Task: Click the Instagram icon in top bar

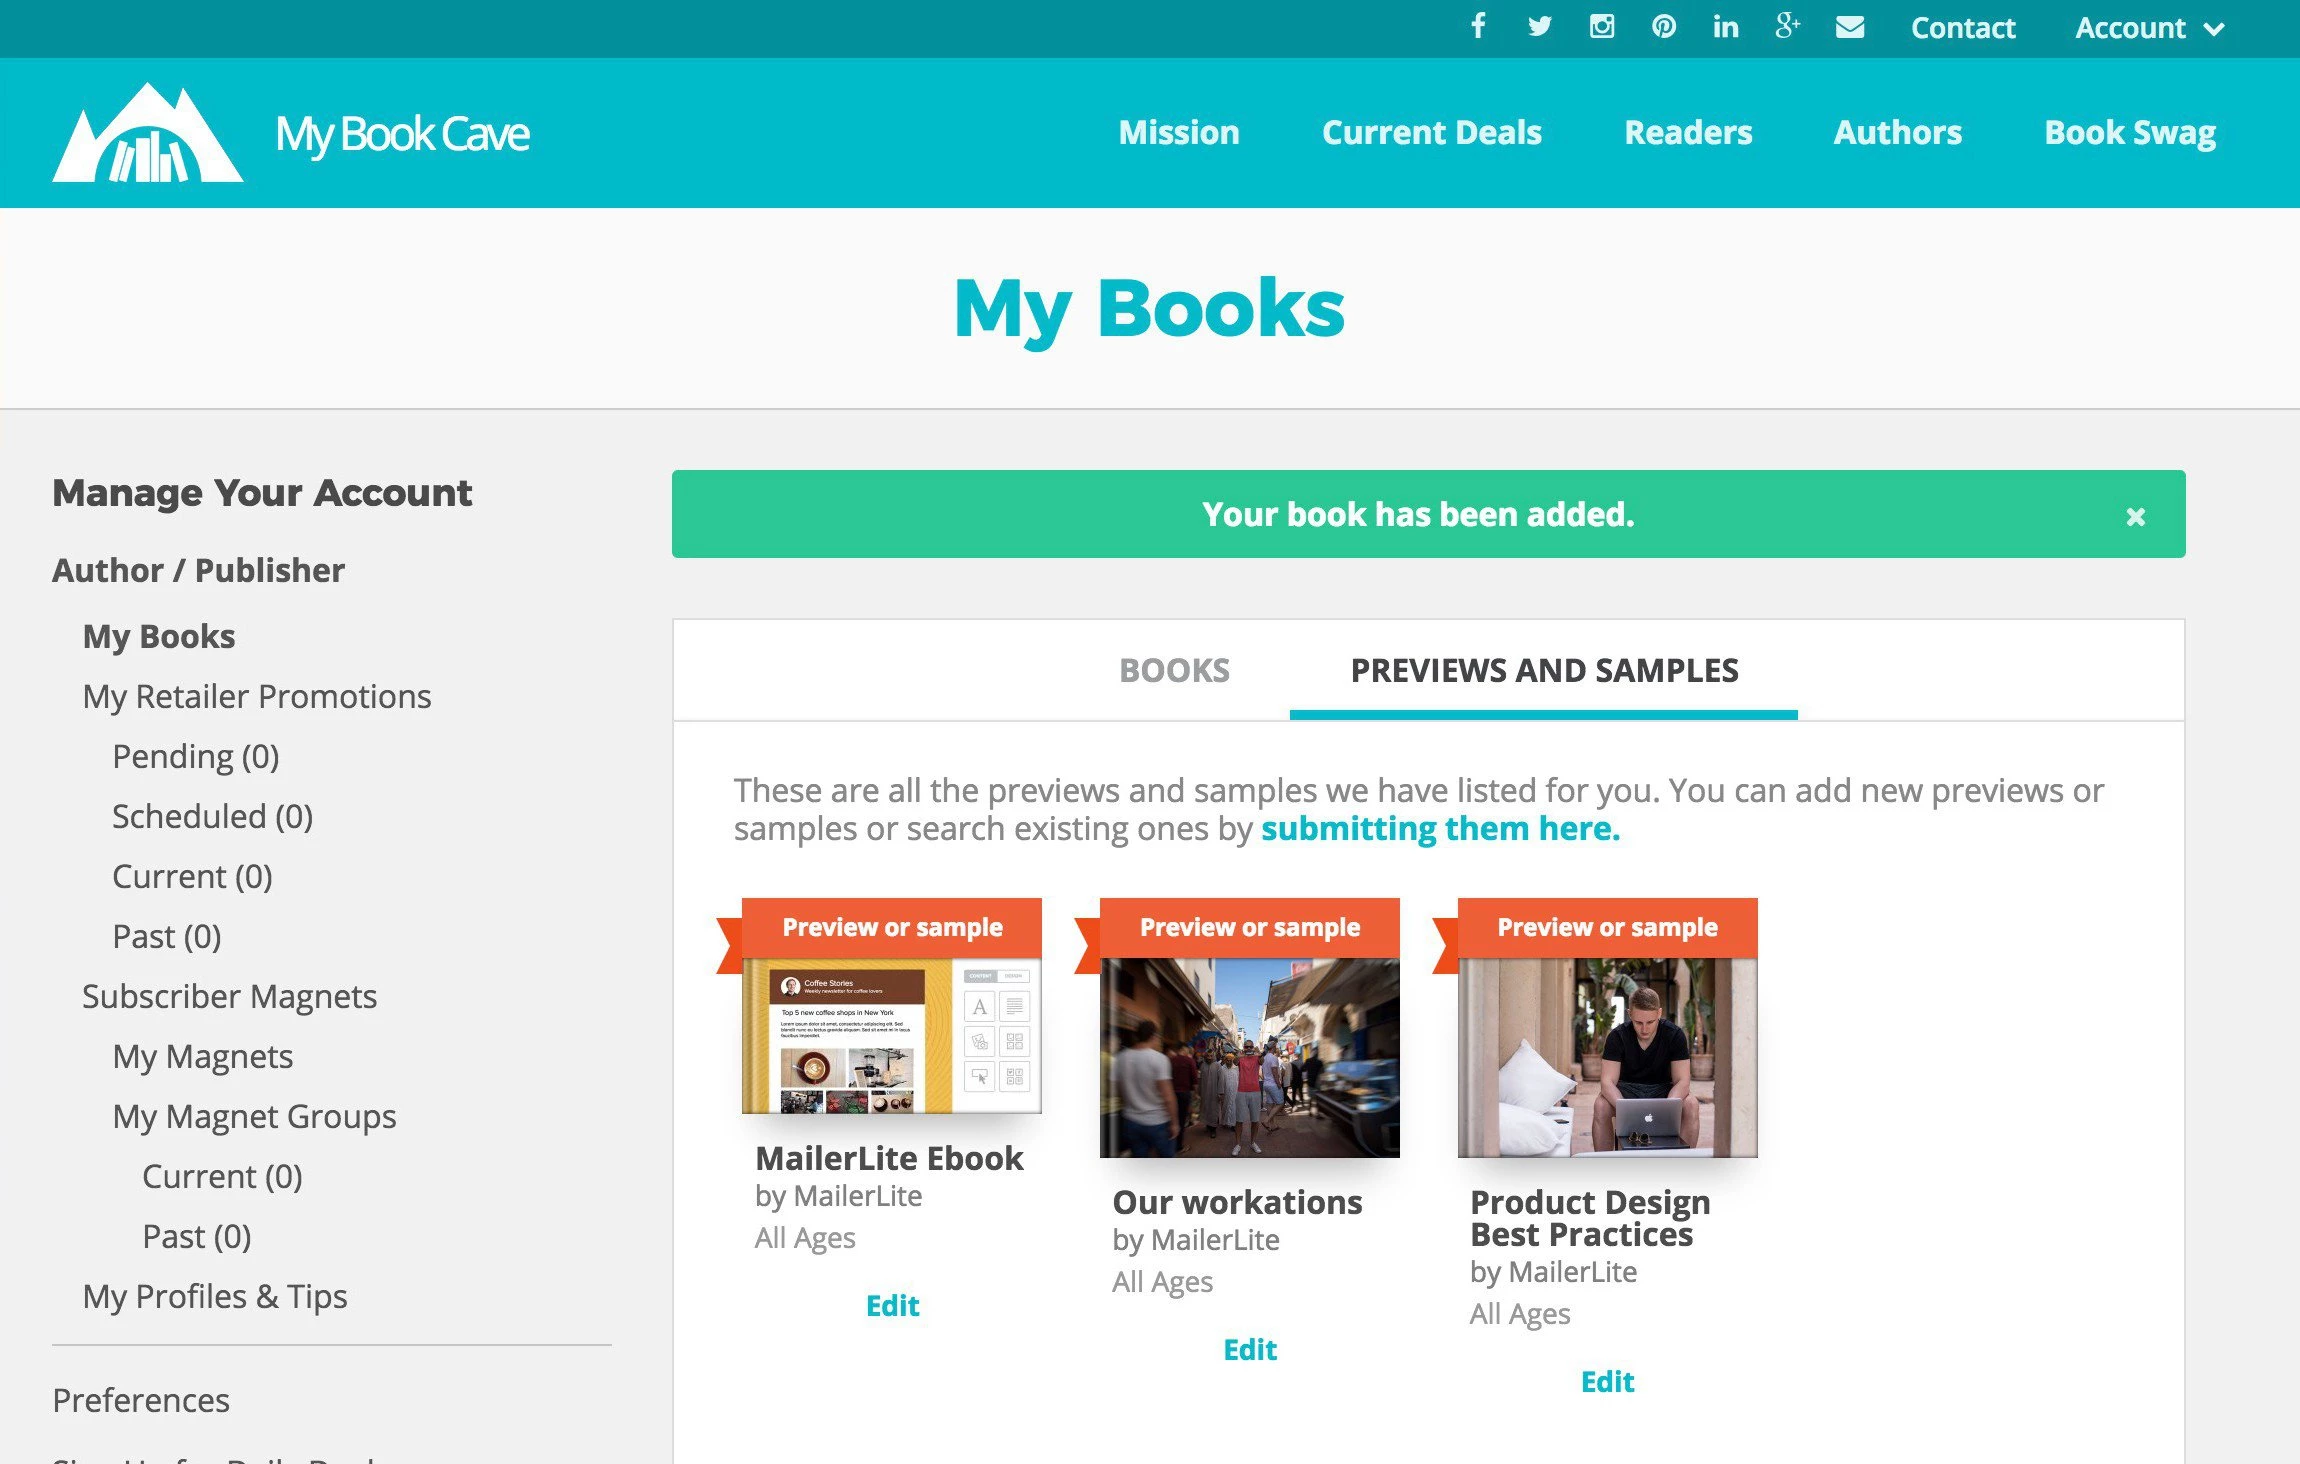Action: (1602, 27)
